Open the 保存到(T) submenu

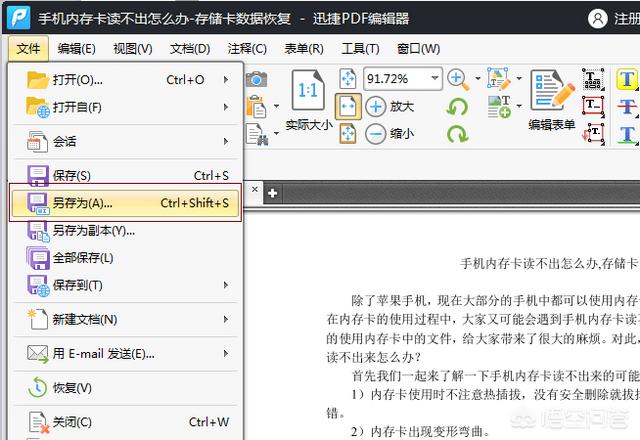(126, 285)
